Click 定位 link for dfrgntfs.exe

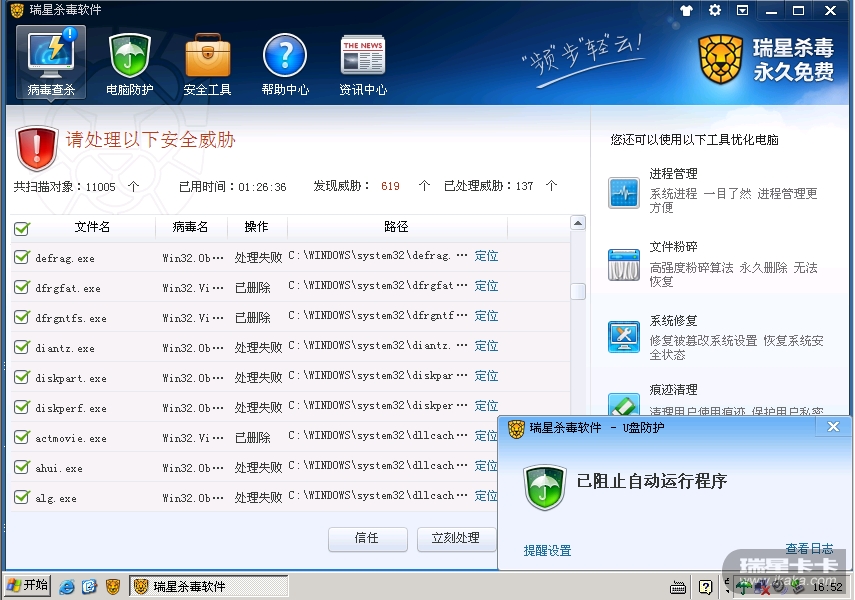tap(486, 316)
